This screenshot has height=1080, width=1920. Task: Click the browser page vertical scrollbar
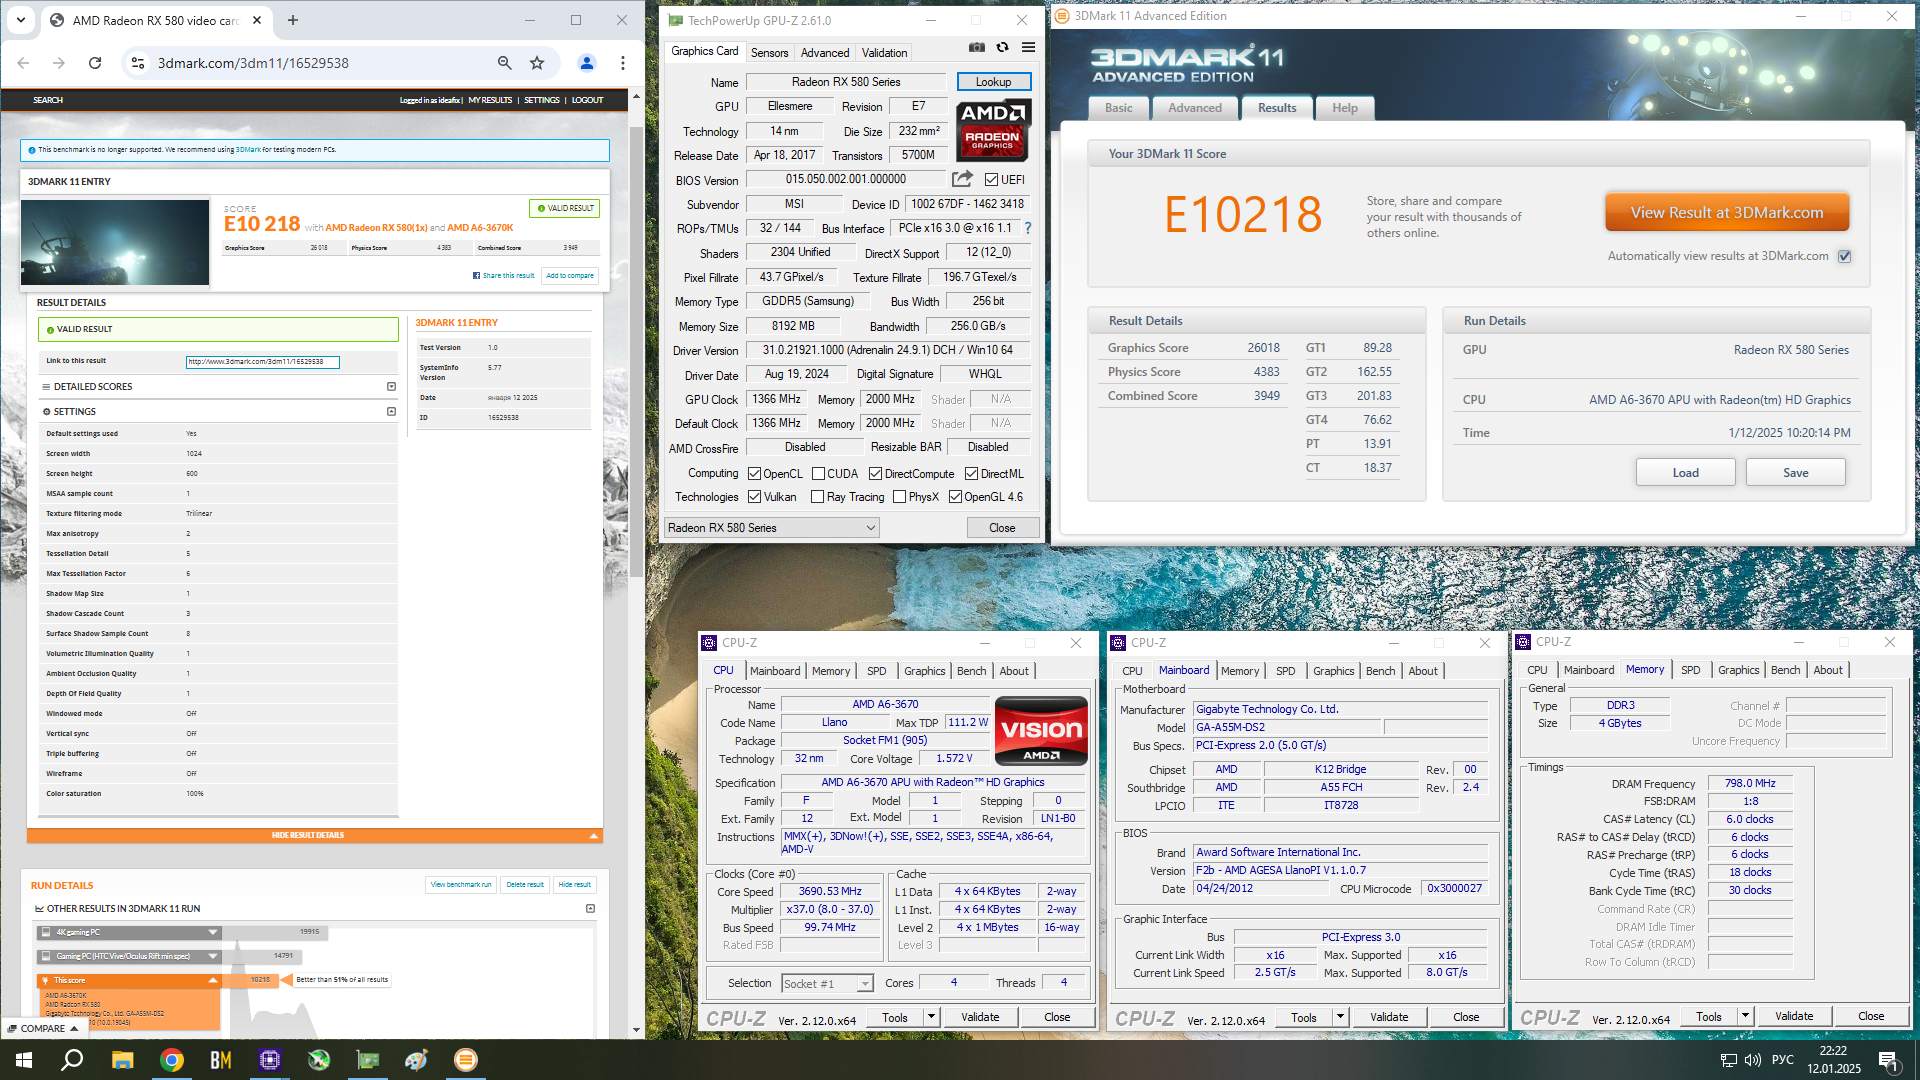click(x=636, y=350)
